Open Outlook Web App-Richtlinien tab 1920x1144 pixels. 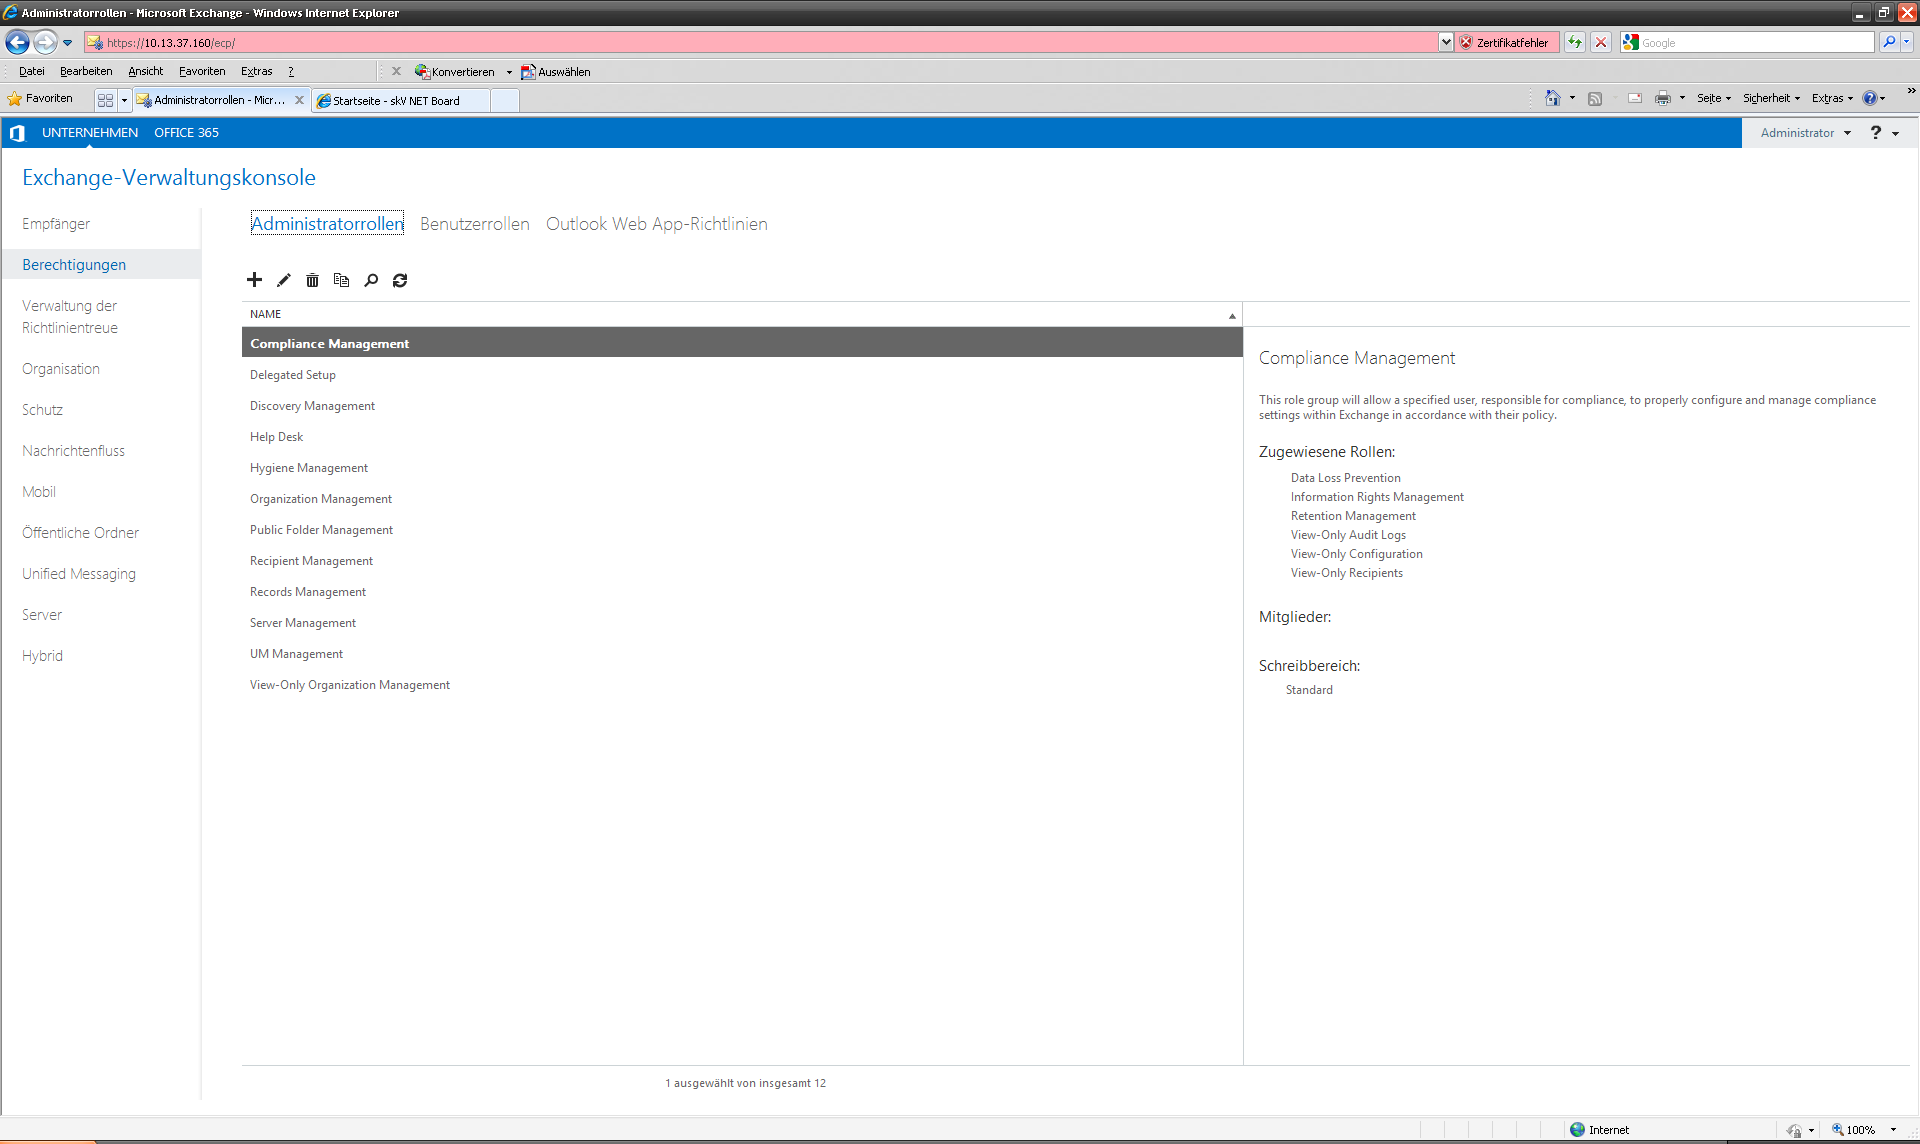point(656,224)
